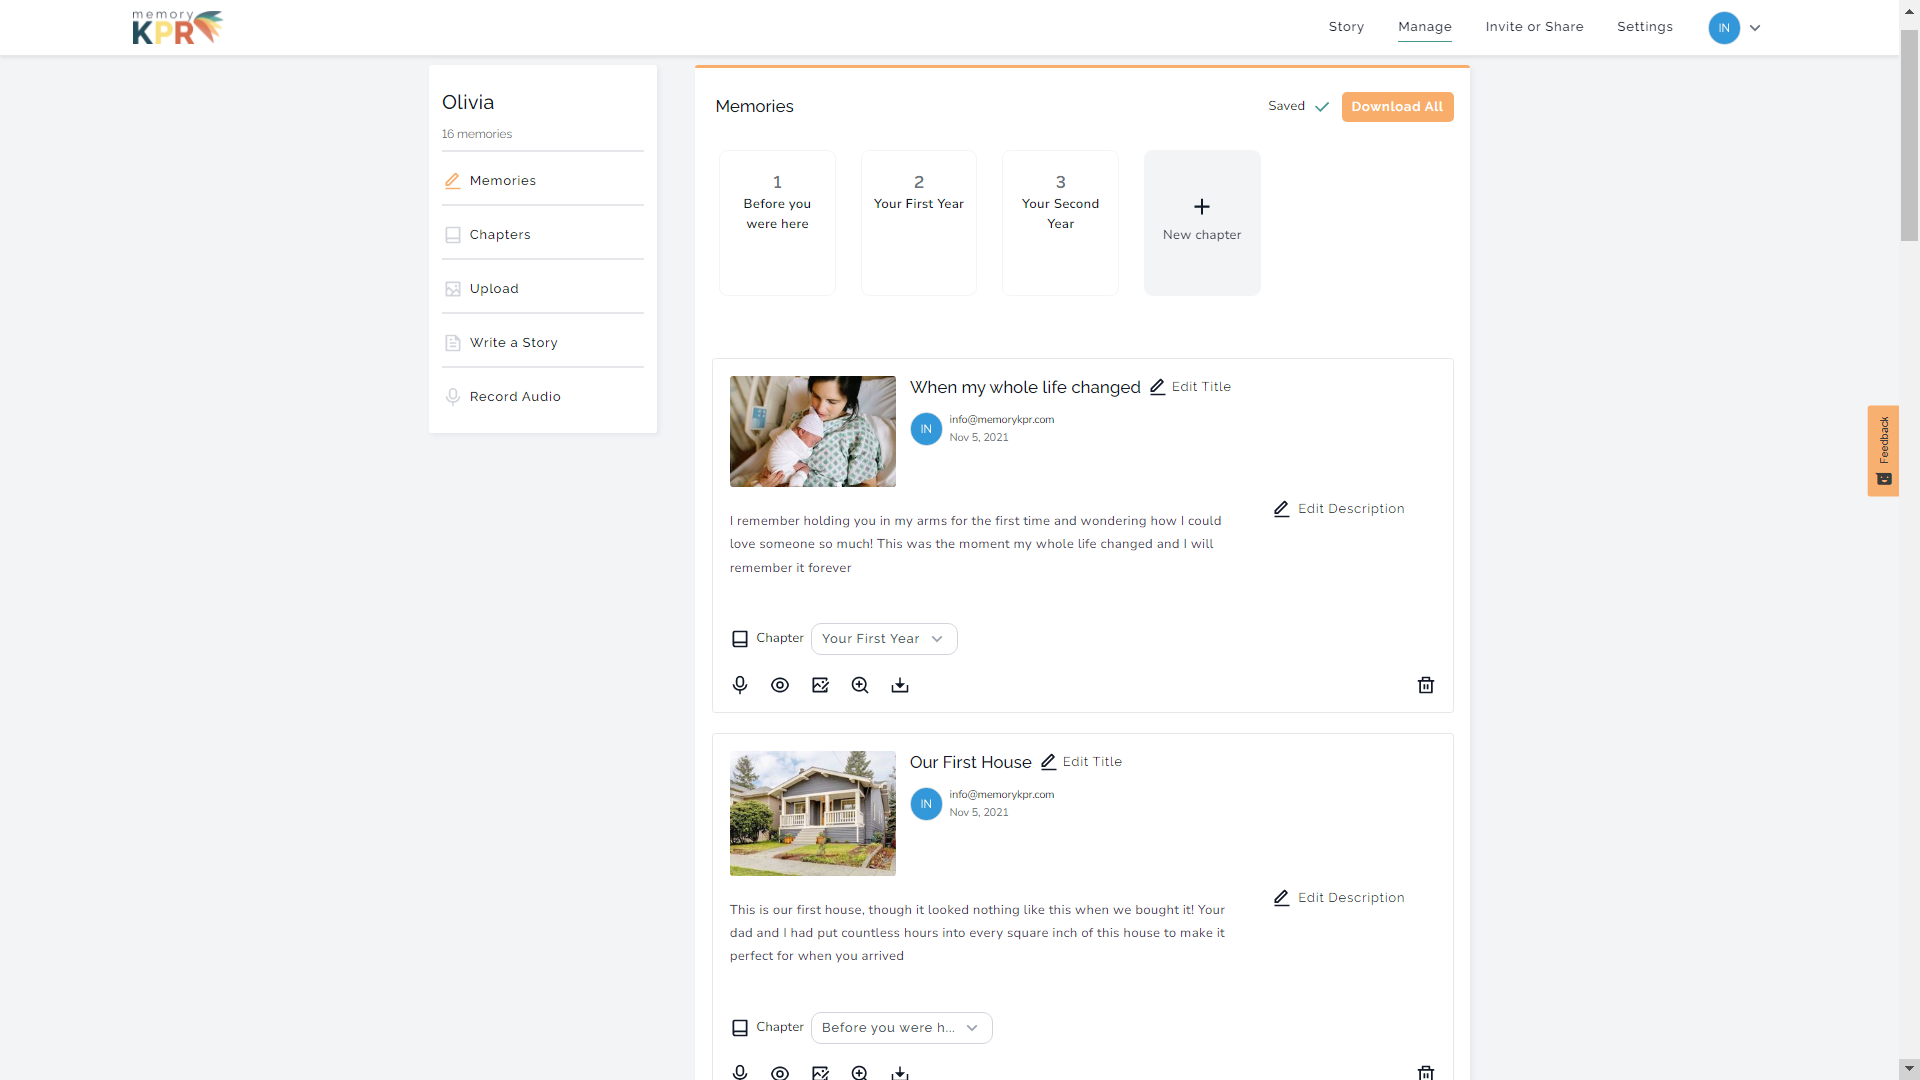Edit Title of When my whole life changed
Viewport: 1920px width, 1080px height.
[1190, 387]
